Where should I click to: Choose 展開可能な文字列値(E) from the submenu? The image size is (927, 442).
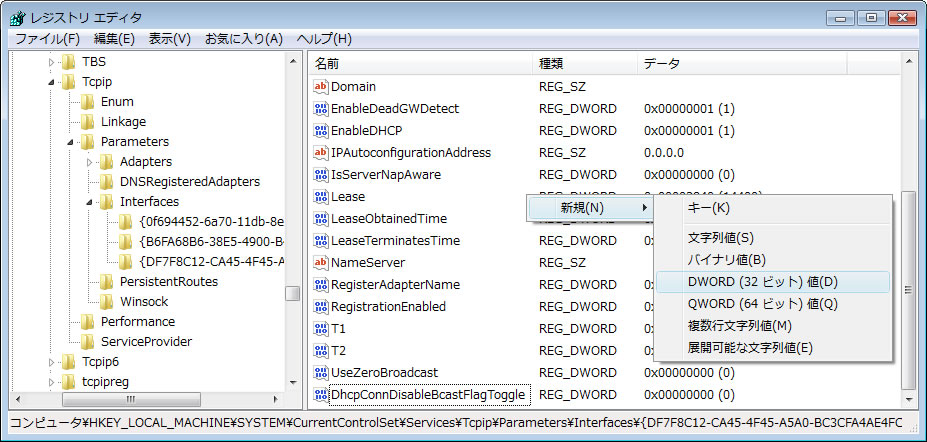click(x=773, y=348)
